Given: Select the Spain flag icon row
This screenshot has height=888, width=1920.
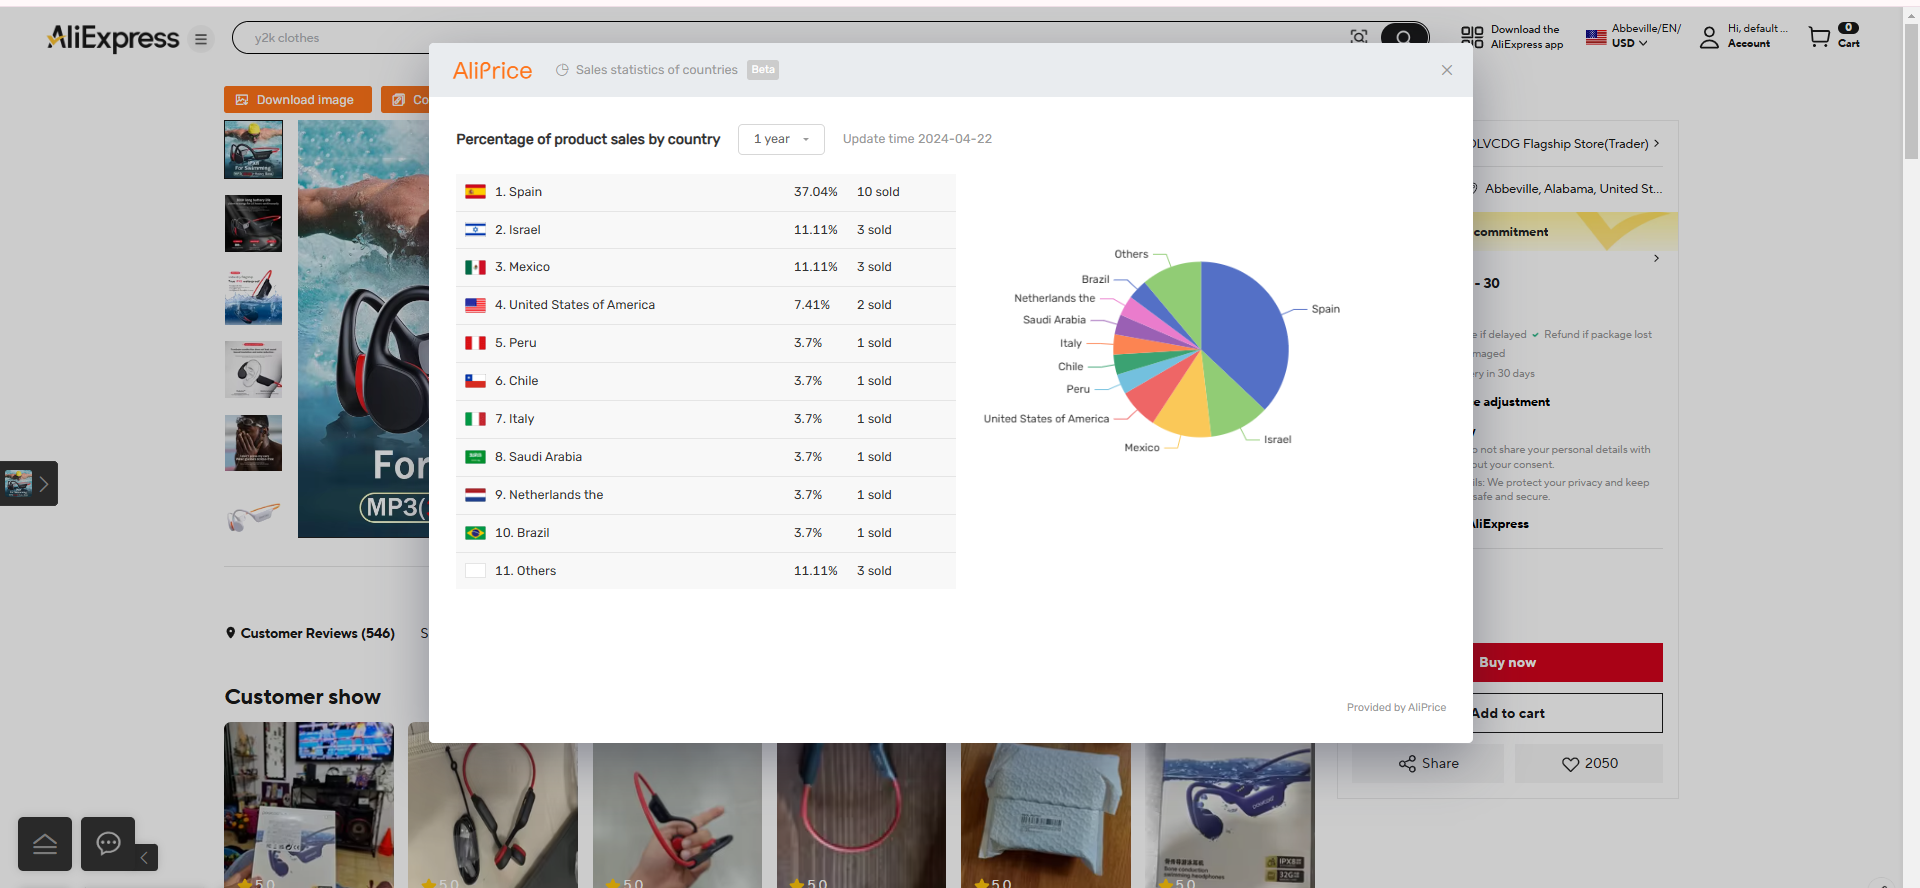Looking at the screenshot, I should [x=475, y=192].
